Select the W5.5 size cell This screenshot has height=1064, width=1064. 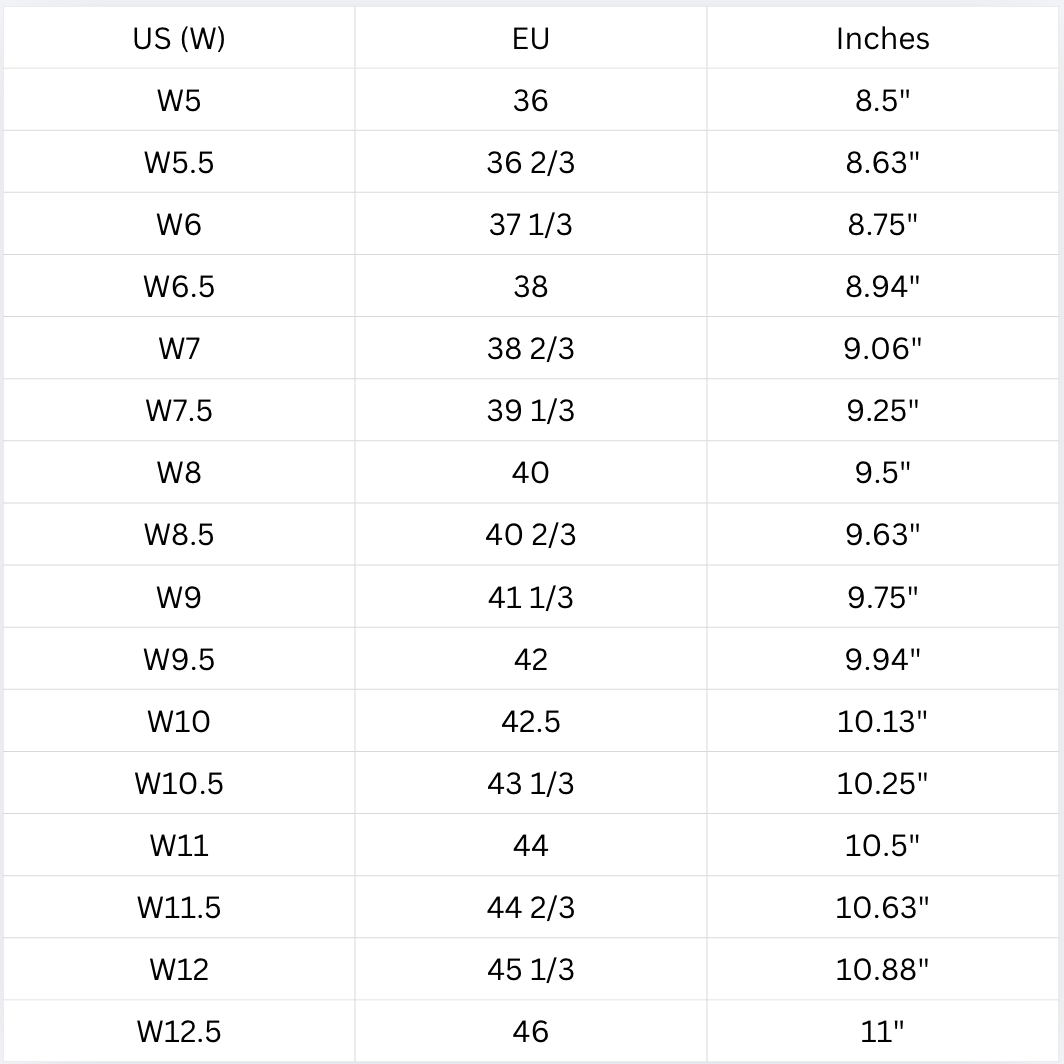pyautogui.click(x=179, y=162)
